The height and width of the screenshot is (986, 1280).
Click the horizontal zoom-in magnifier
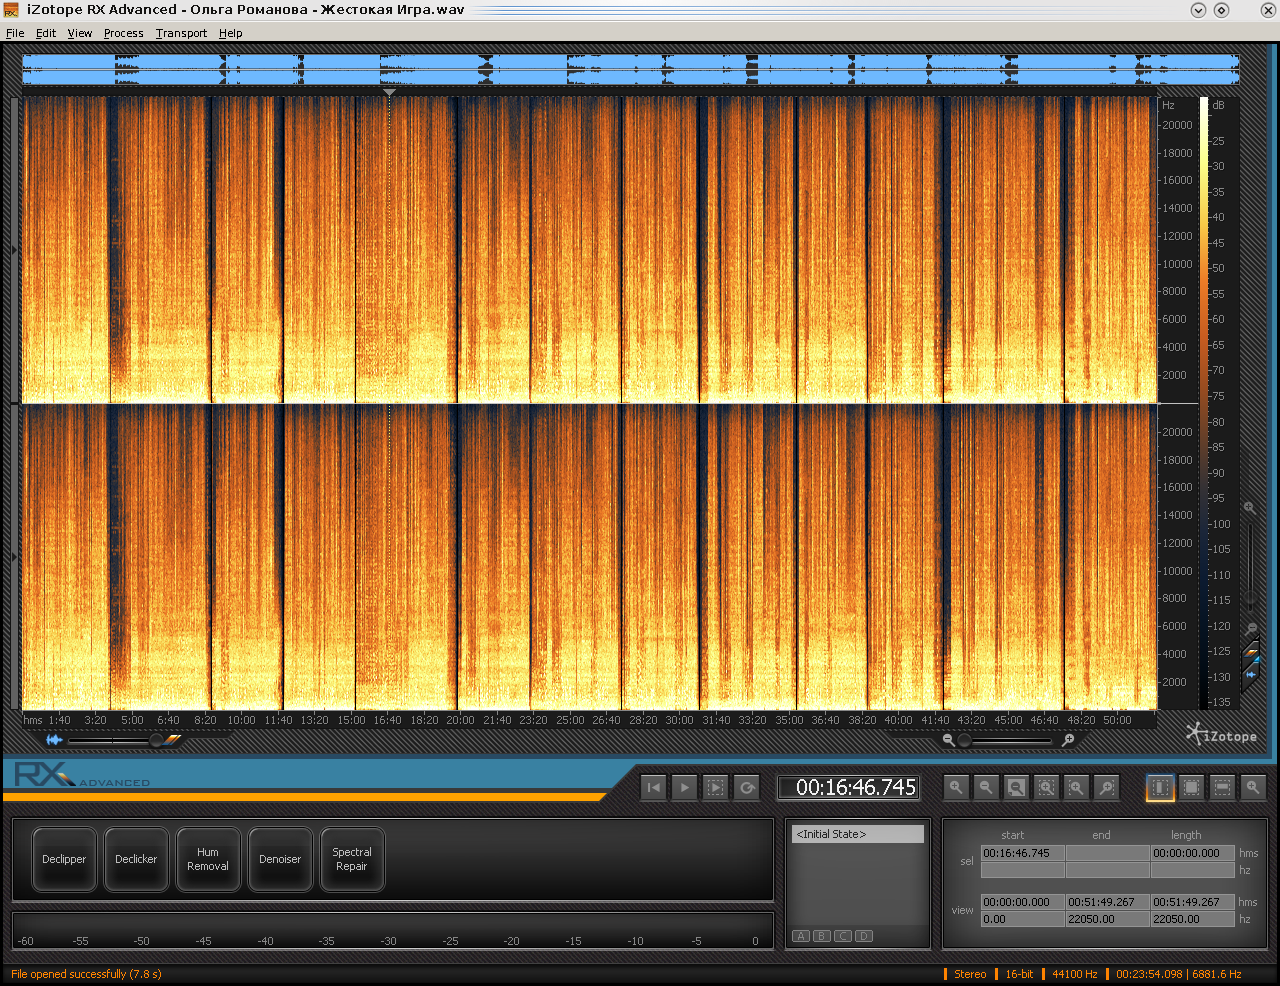point(1068,740)
